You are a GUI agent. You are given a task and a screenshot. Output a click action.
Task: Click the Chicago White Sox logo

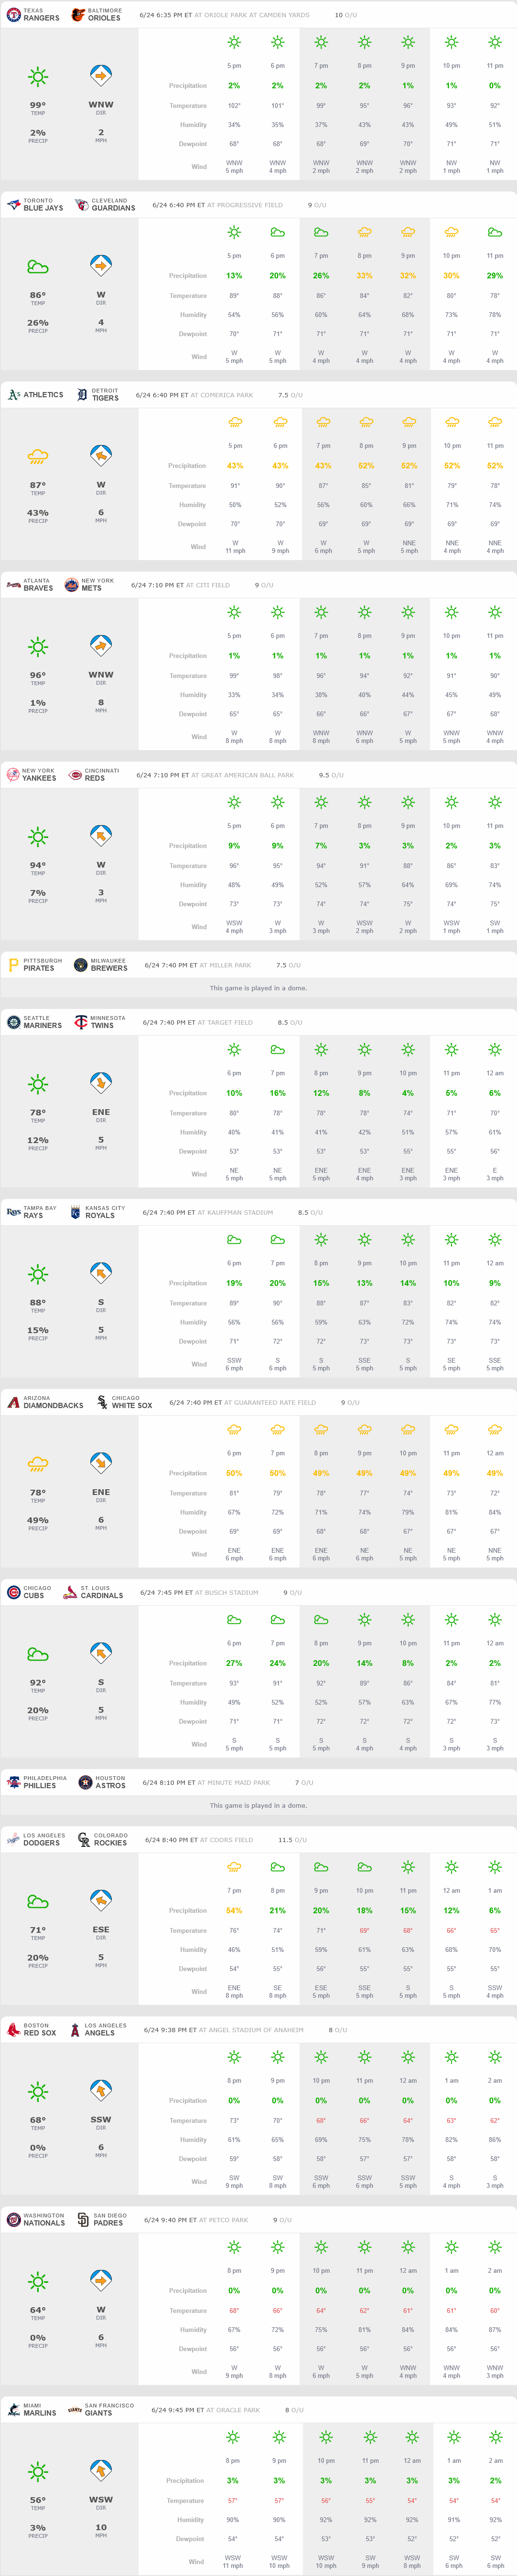tap(101, 1402)
